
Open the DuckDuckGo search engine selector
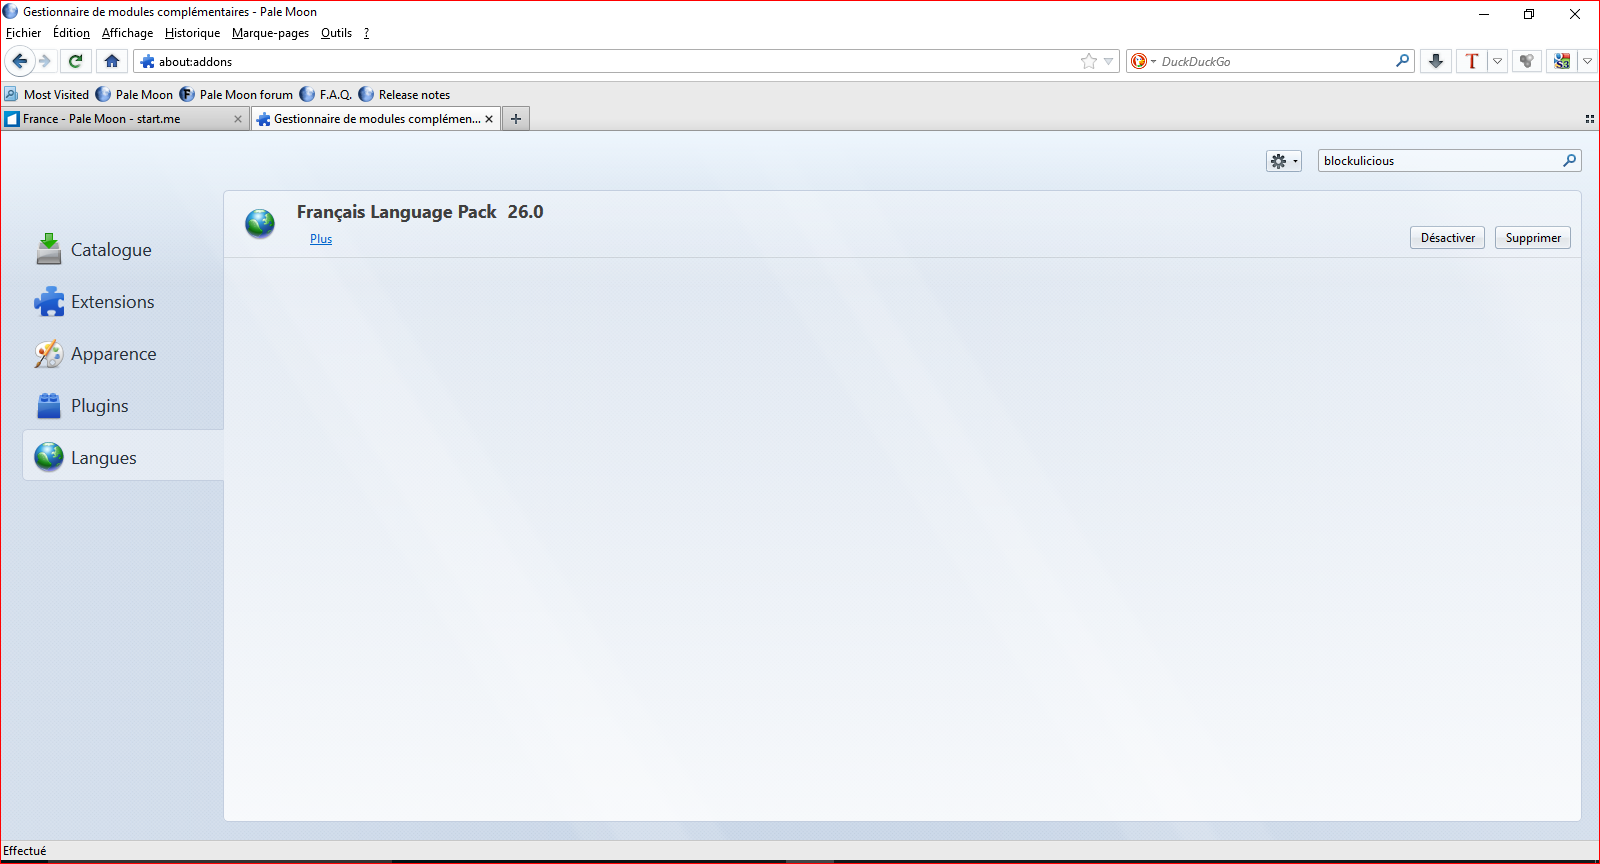click(x=1143, y=61)
